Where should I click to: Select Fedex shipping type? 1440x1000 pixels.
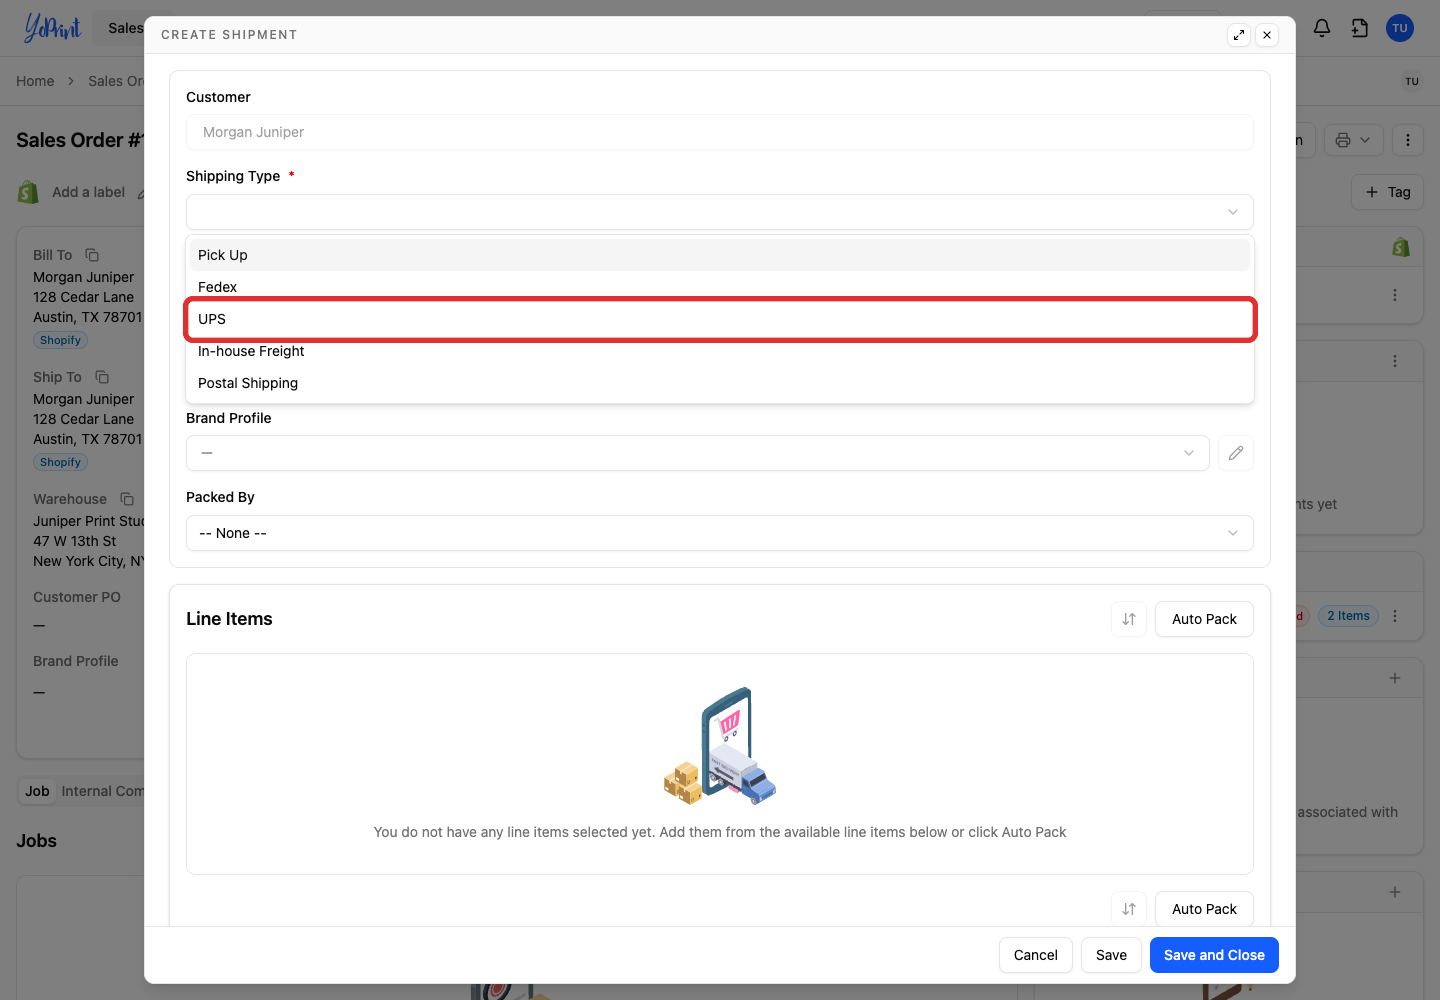pos(720,287)
